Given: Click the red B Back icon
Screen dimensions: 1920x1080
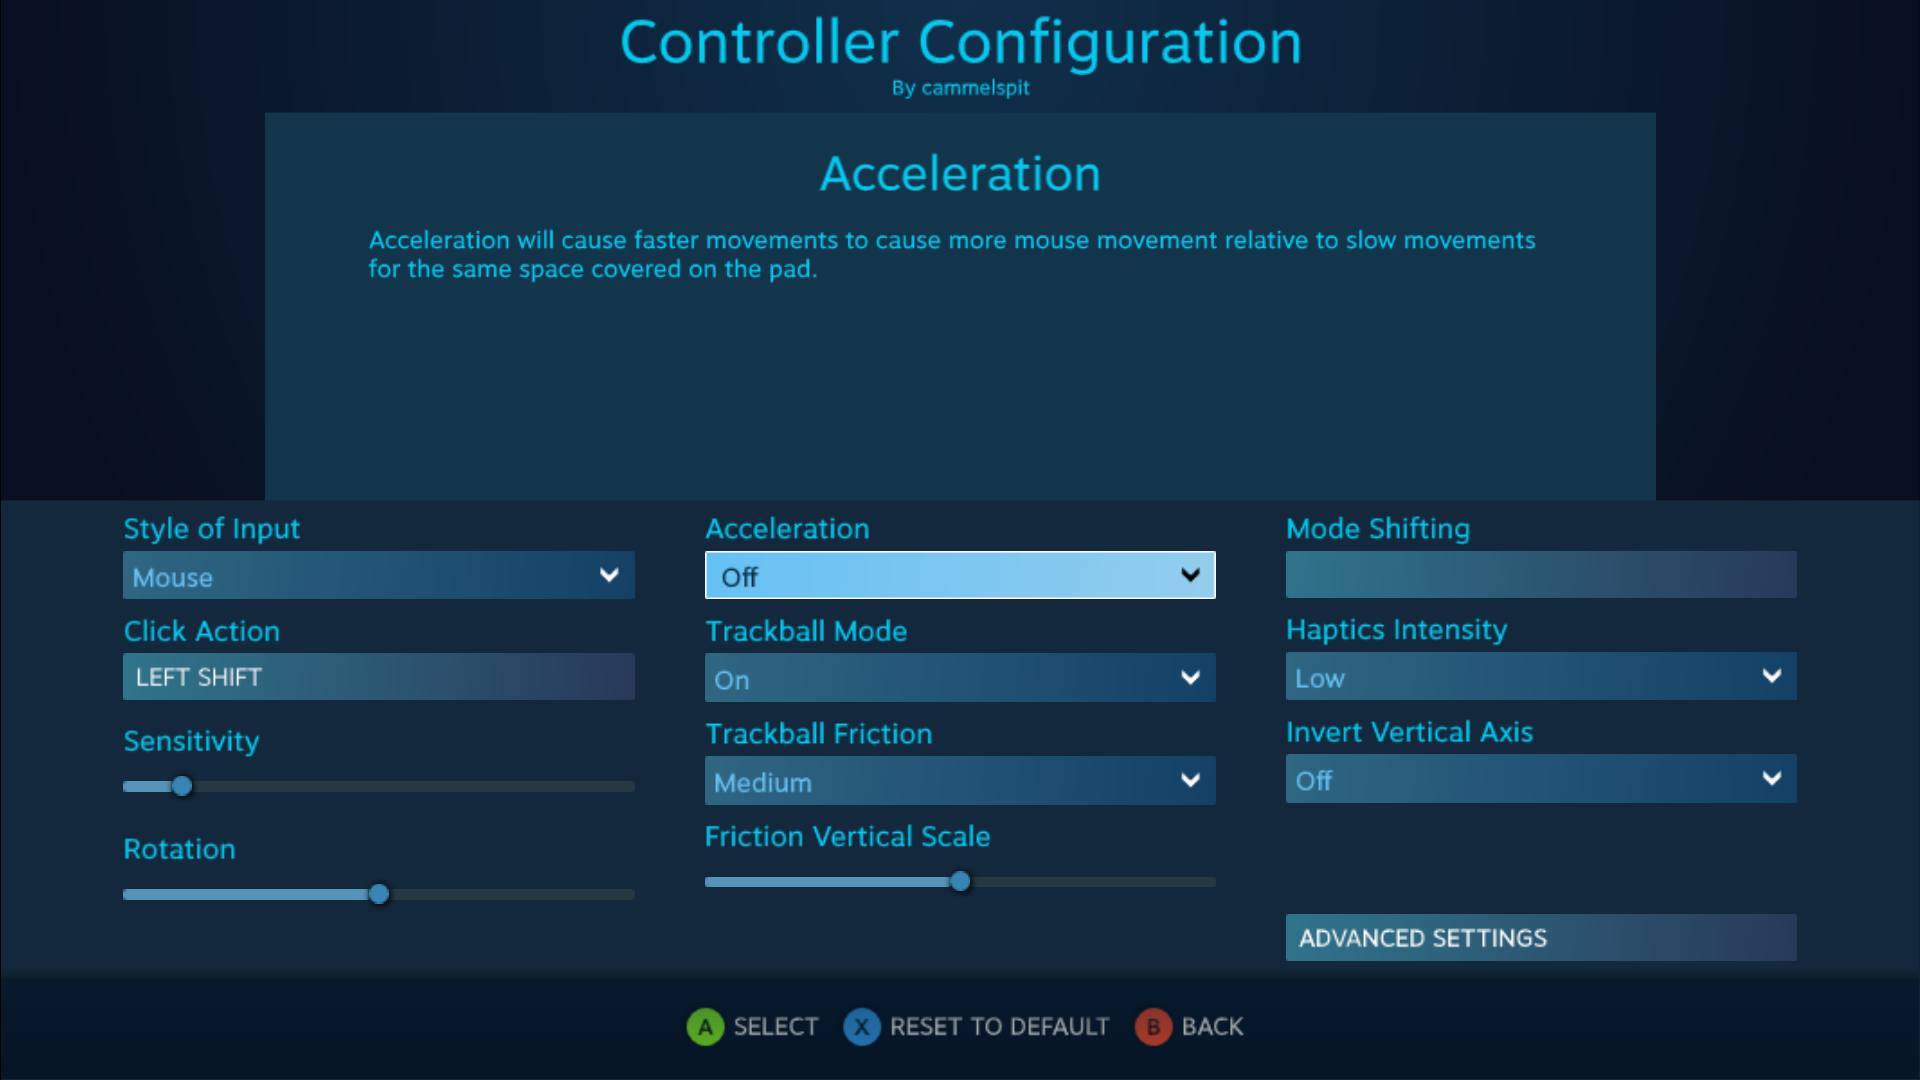Looking at the screenshot, I should [1153, 1027].
